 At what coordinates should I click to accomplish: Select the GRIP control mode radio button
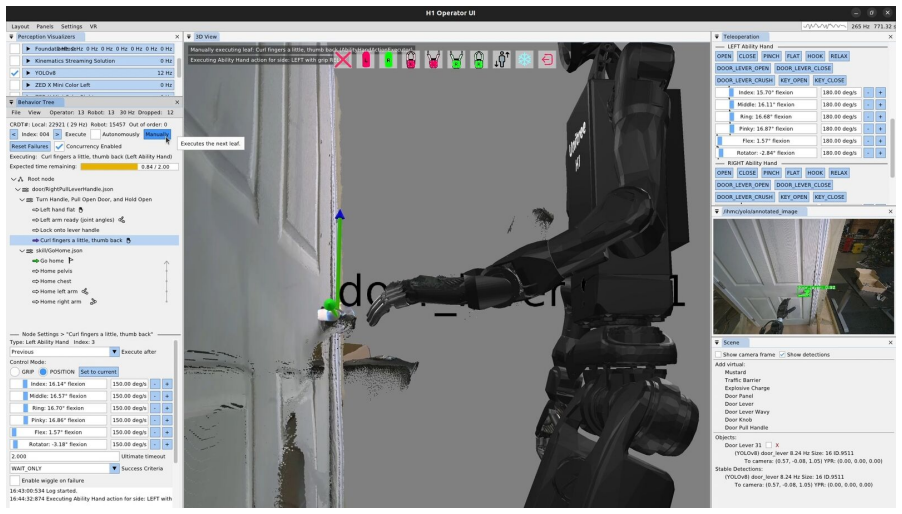(x=15, y=372)
